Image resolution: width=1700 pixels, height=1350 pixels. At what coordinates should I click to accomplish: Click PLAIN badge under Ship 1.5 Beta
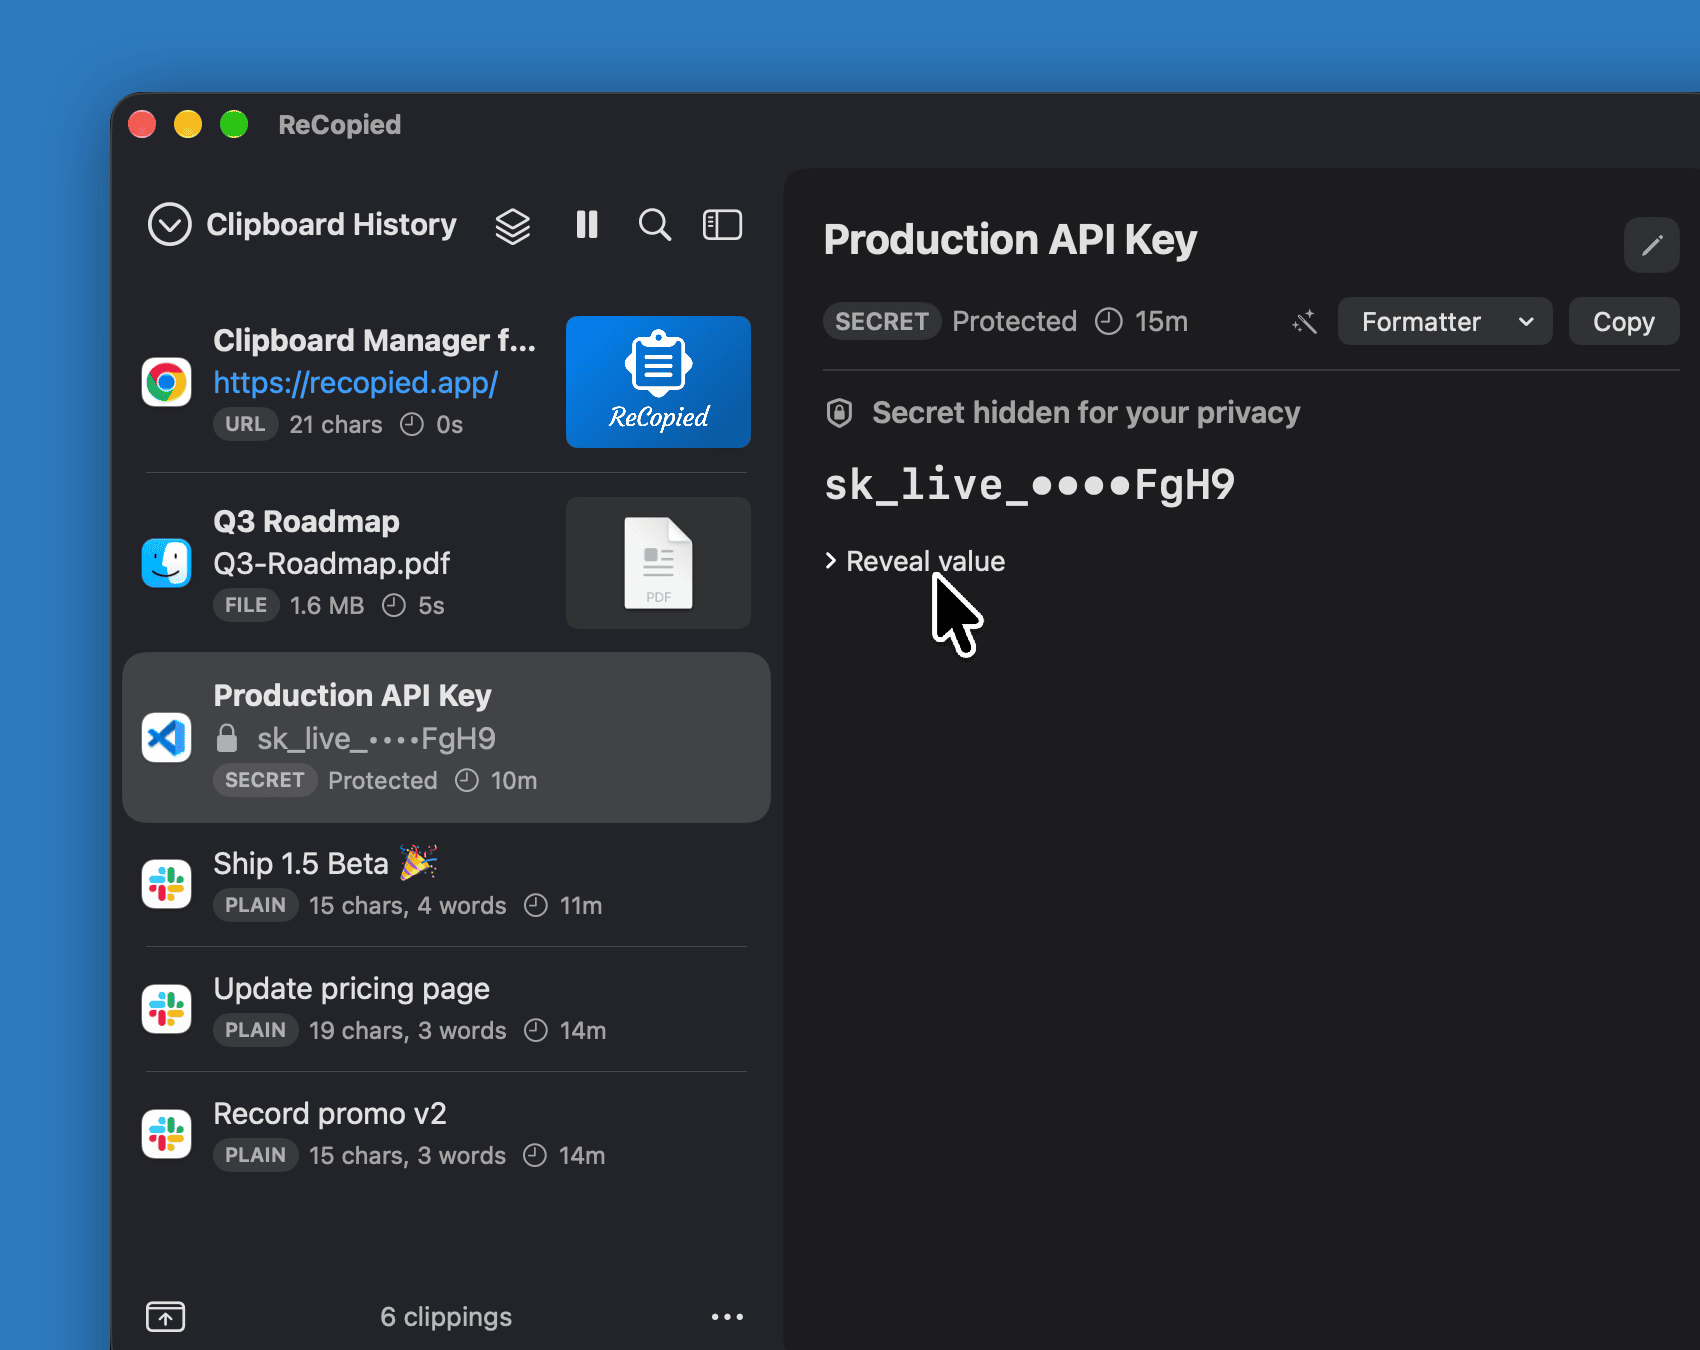pyautogui.click(x=255, y=905)
